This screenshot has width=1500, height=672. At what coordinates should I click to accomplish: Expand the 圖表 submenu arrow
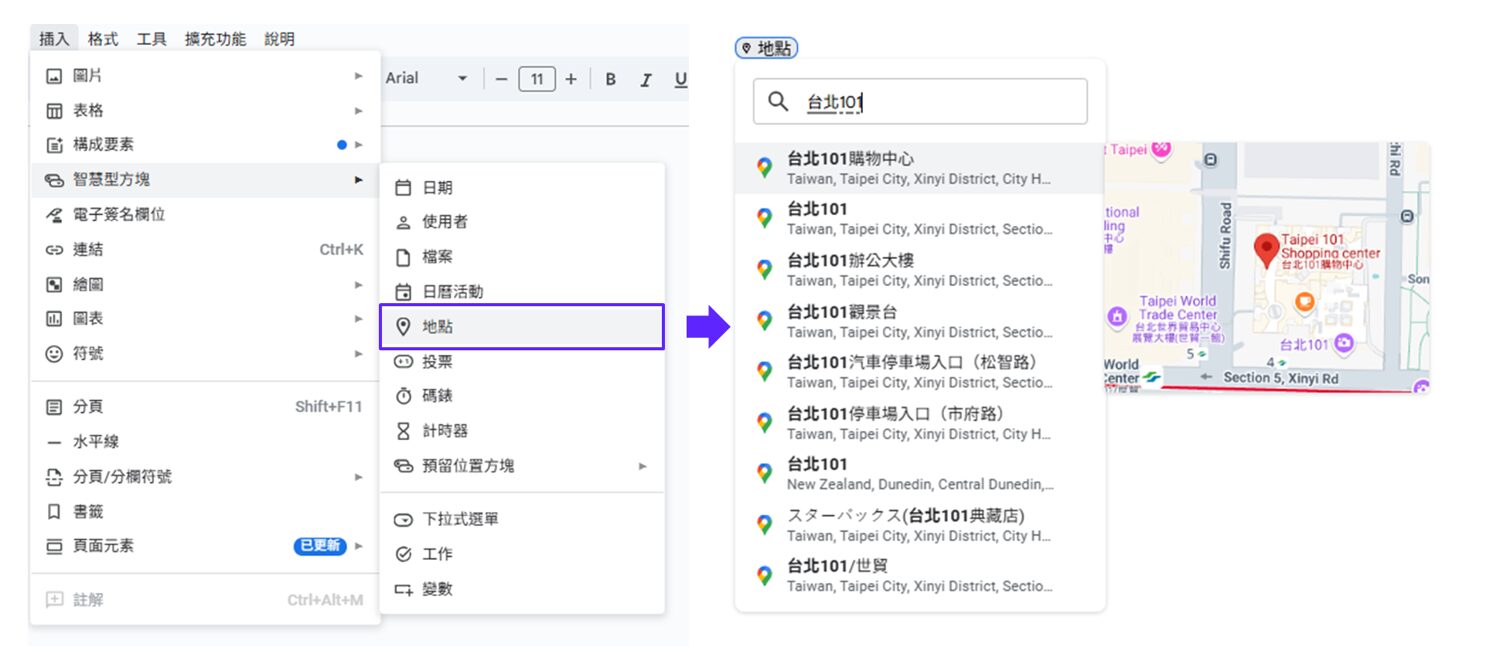point(359,319)
